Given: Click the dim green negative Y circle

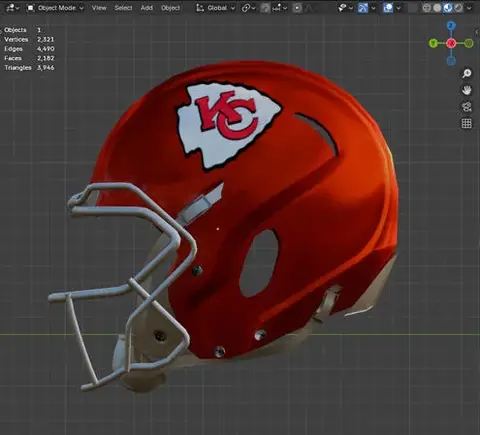Looking at the screenshot, I should (x=469, y=43).
